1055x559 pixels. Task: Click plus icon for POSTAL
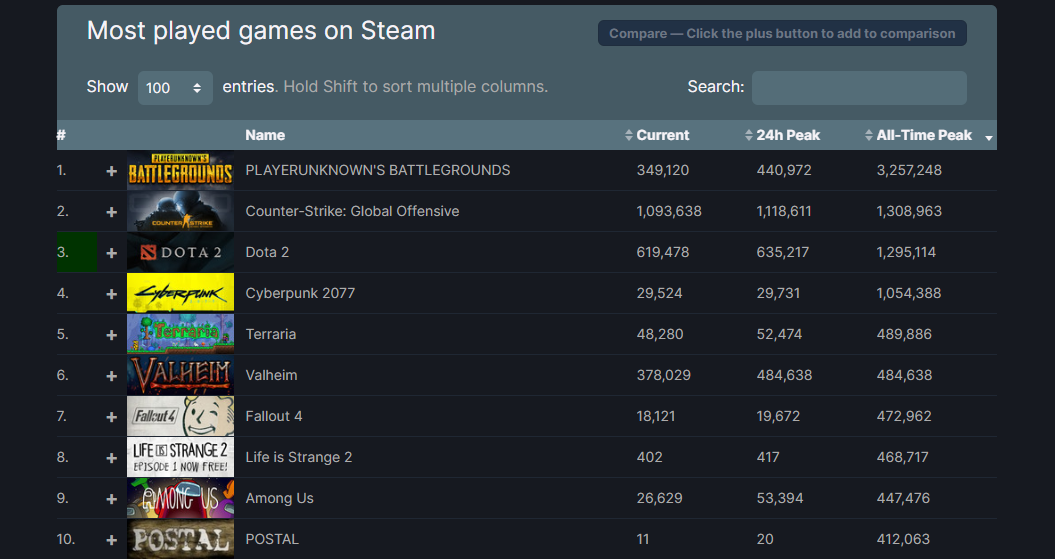coord(112,541)
